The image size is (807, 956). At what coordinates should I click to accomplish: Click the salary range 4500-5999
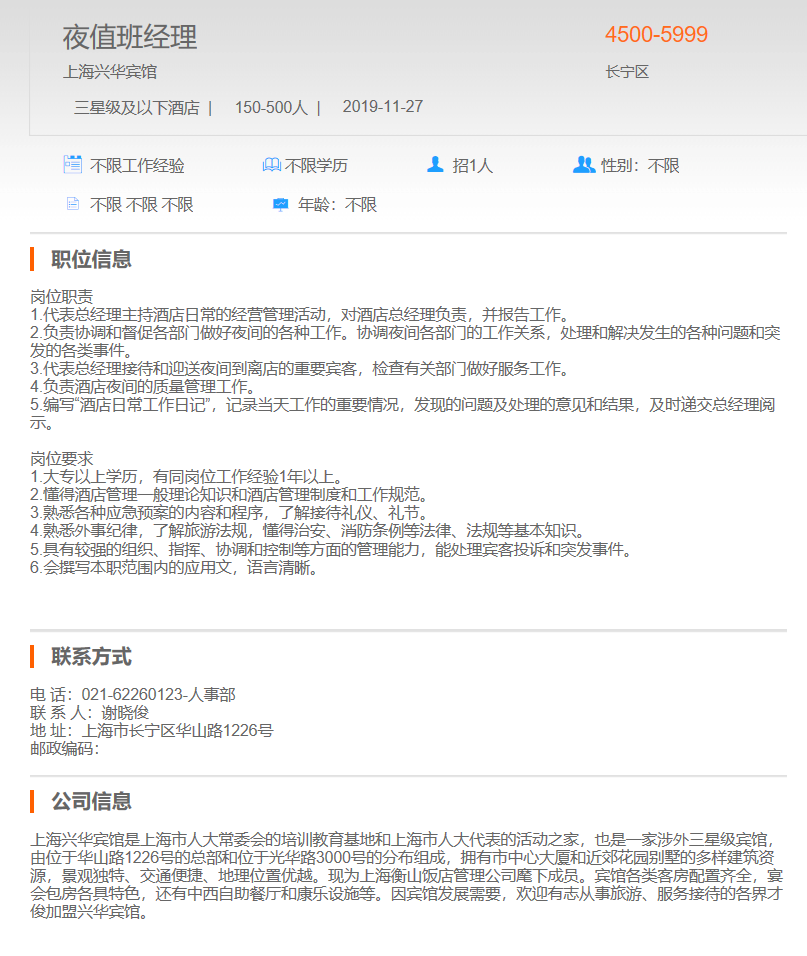tap(656, 35)
